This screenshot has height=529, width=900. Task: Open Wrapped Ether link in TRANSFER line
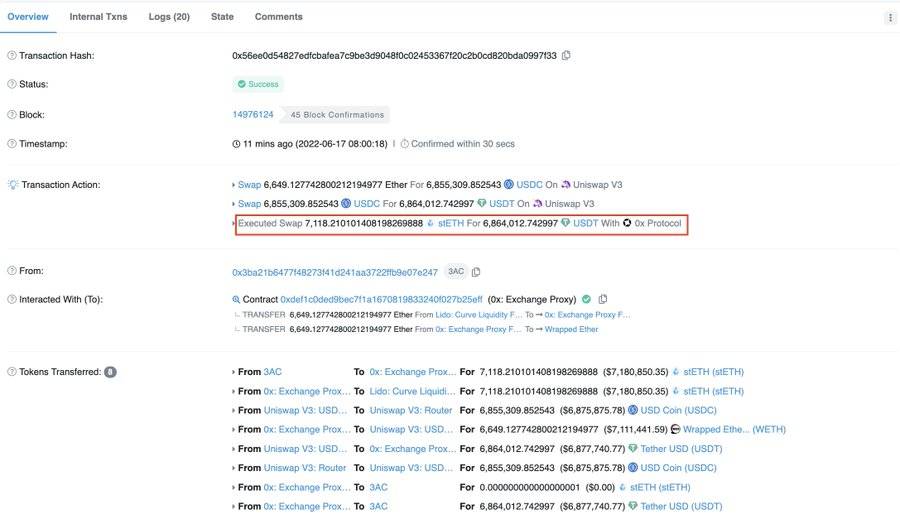pyautogui.click(x=571, y=329)
